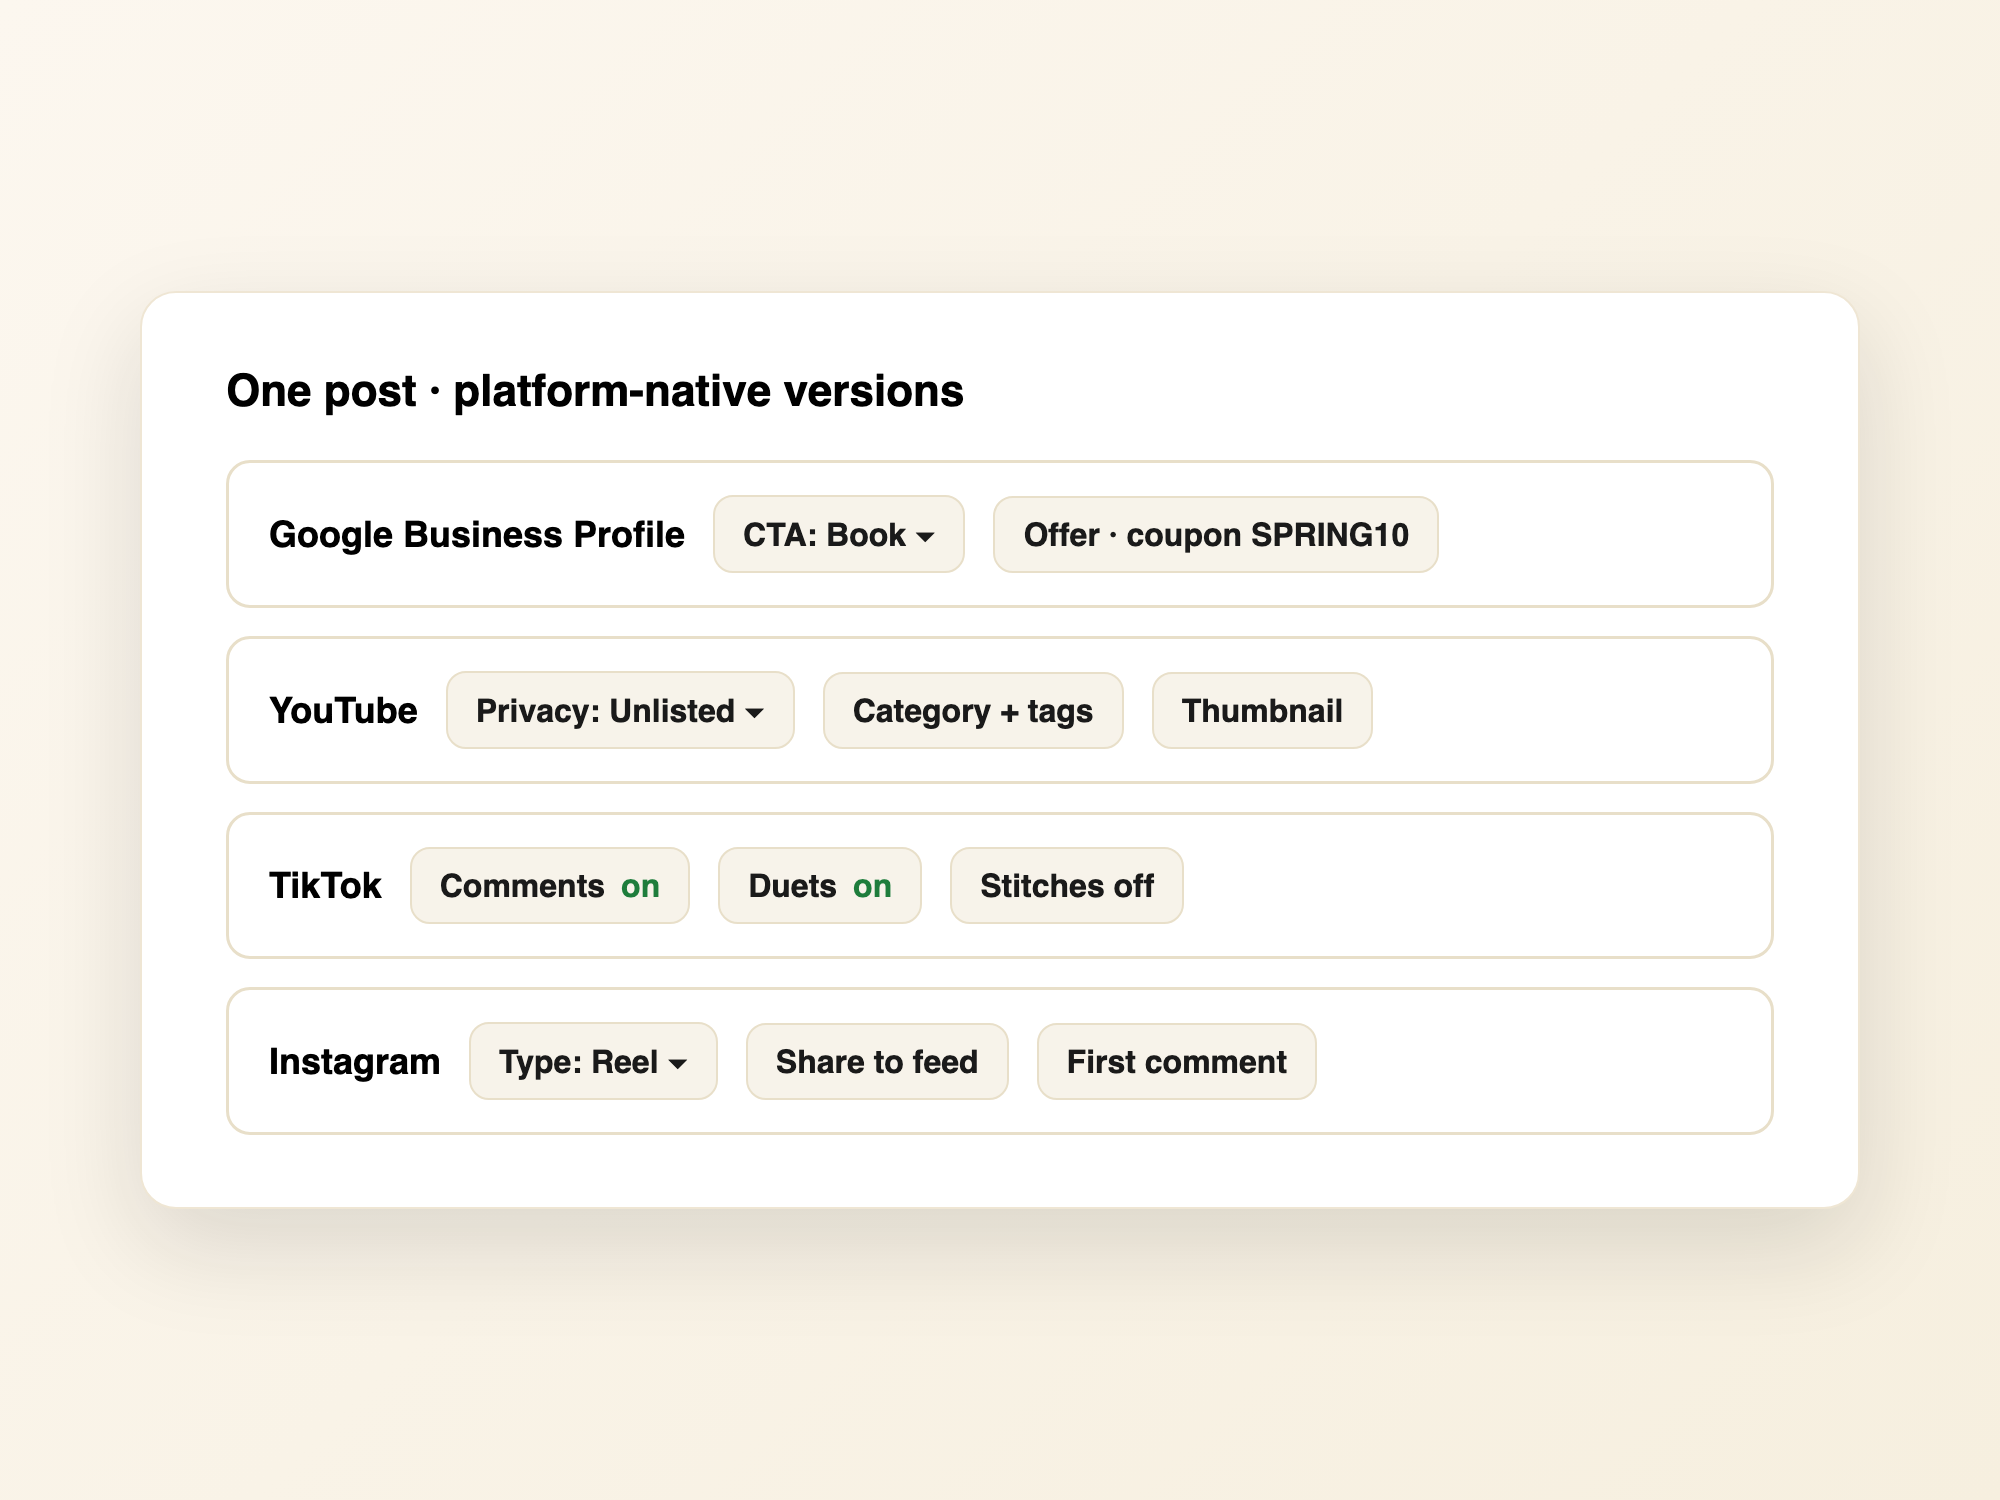Viewport: 2000px width, 1500px height.
Task: Select the YouTube row label
Action: click(343, 711)
